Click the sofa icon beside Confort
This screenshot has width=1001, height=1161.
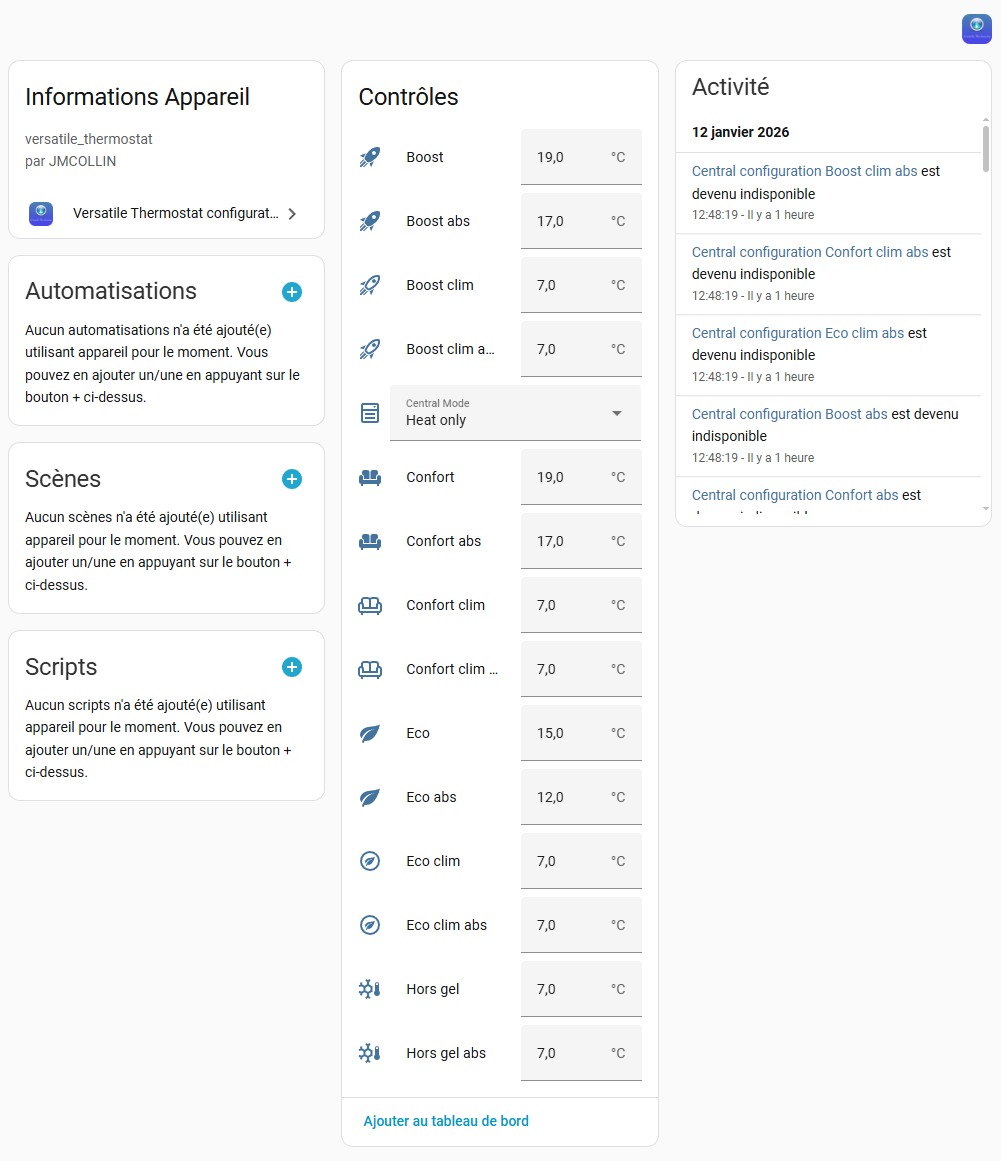click(369, 478)
